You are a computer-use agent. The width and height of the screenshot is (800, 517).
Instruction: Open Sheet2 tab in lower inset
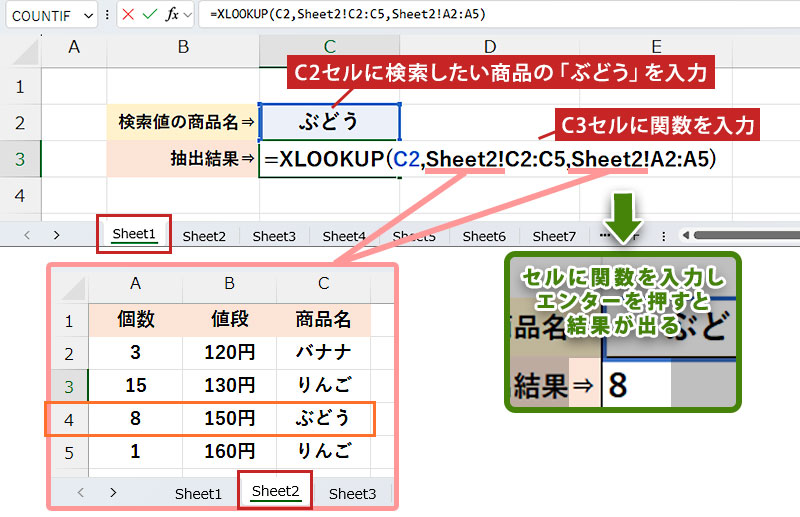click(276, 491)
